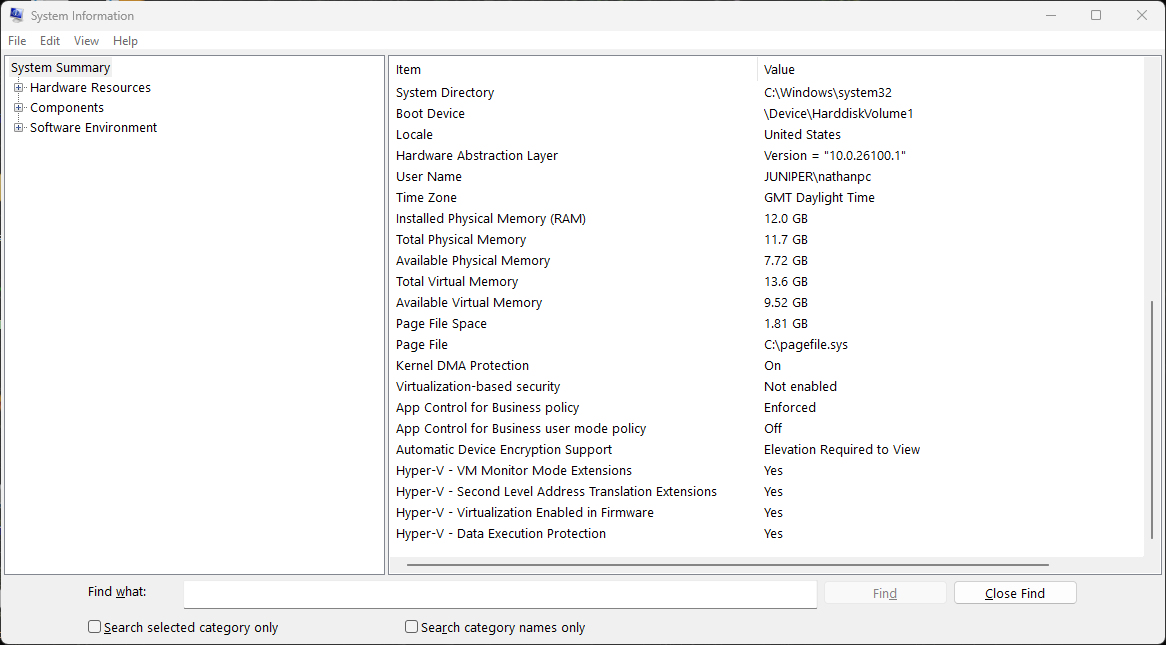Select Hyper-V Data Execution Protection row
The width and height of the screenshot is (1166, 645).
coord(766,533)
